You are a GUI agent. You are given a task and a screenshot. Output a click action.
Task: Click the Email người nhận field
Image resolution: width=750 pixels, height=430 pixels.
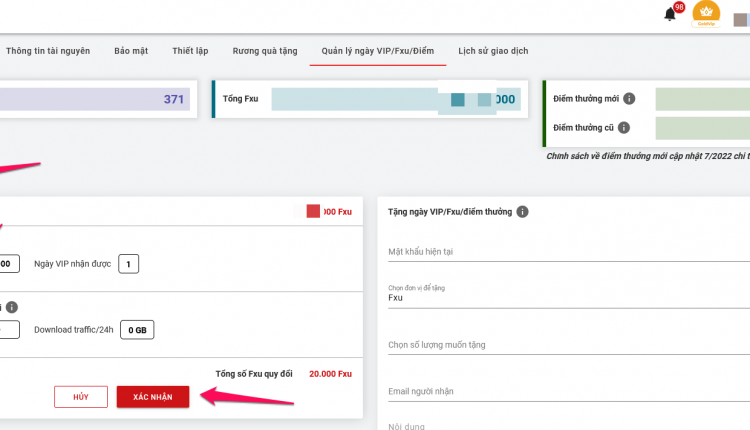pos(569,391)
